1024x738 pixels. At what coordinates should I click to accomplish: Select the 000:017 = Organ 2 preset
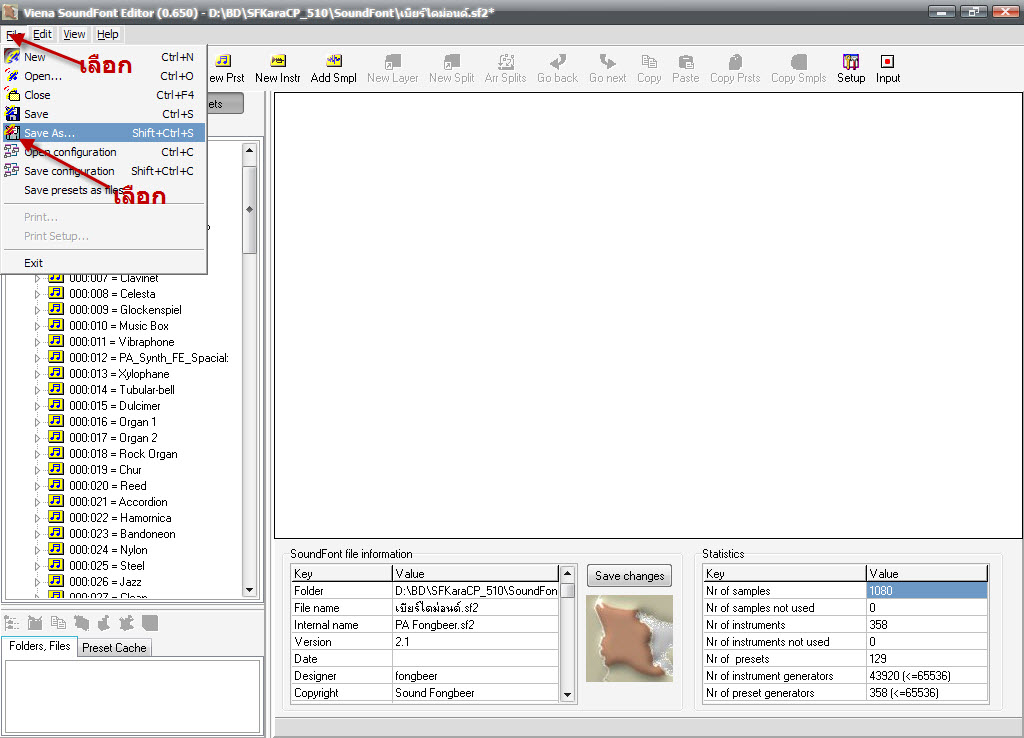(113, 438)
